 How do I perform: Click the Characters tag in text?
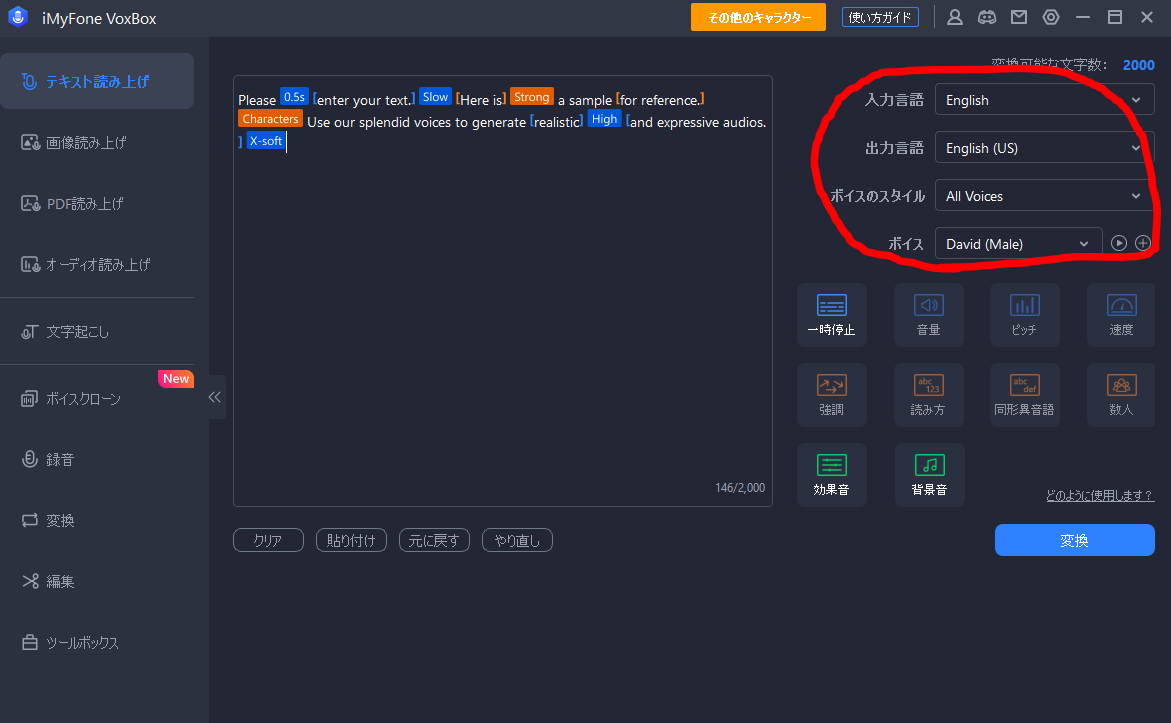[x=270, y=119]
